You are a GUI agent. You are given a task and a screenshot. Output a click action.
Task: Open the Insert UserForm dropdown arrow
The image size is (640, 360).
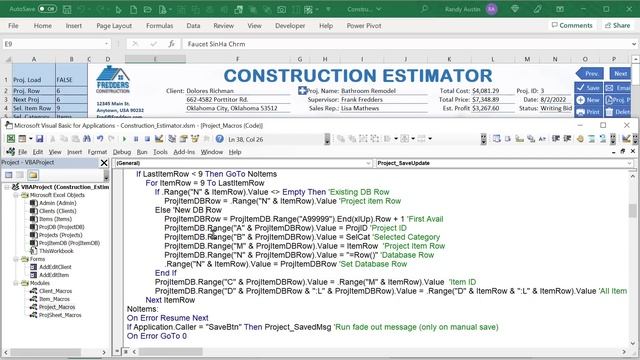(31, 139)
